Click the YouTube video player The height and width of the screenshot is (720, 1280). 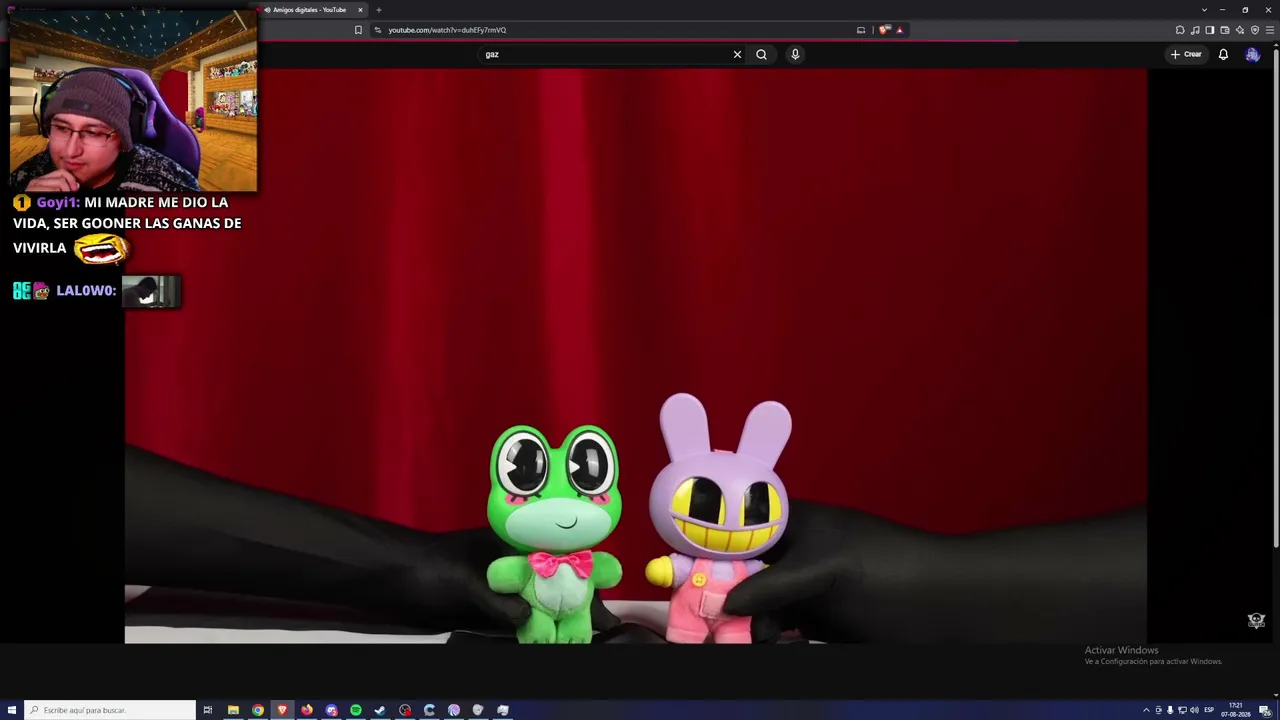point(636,356)
